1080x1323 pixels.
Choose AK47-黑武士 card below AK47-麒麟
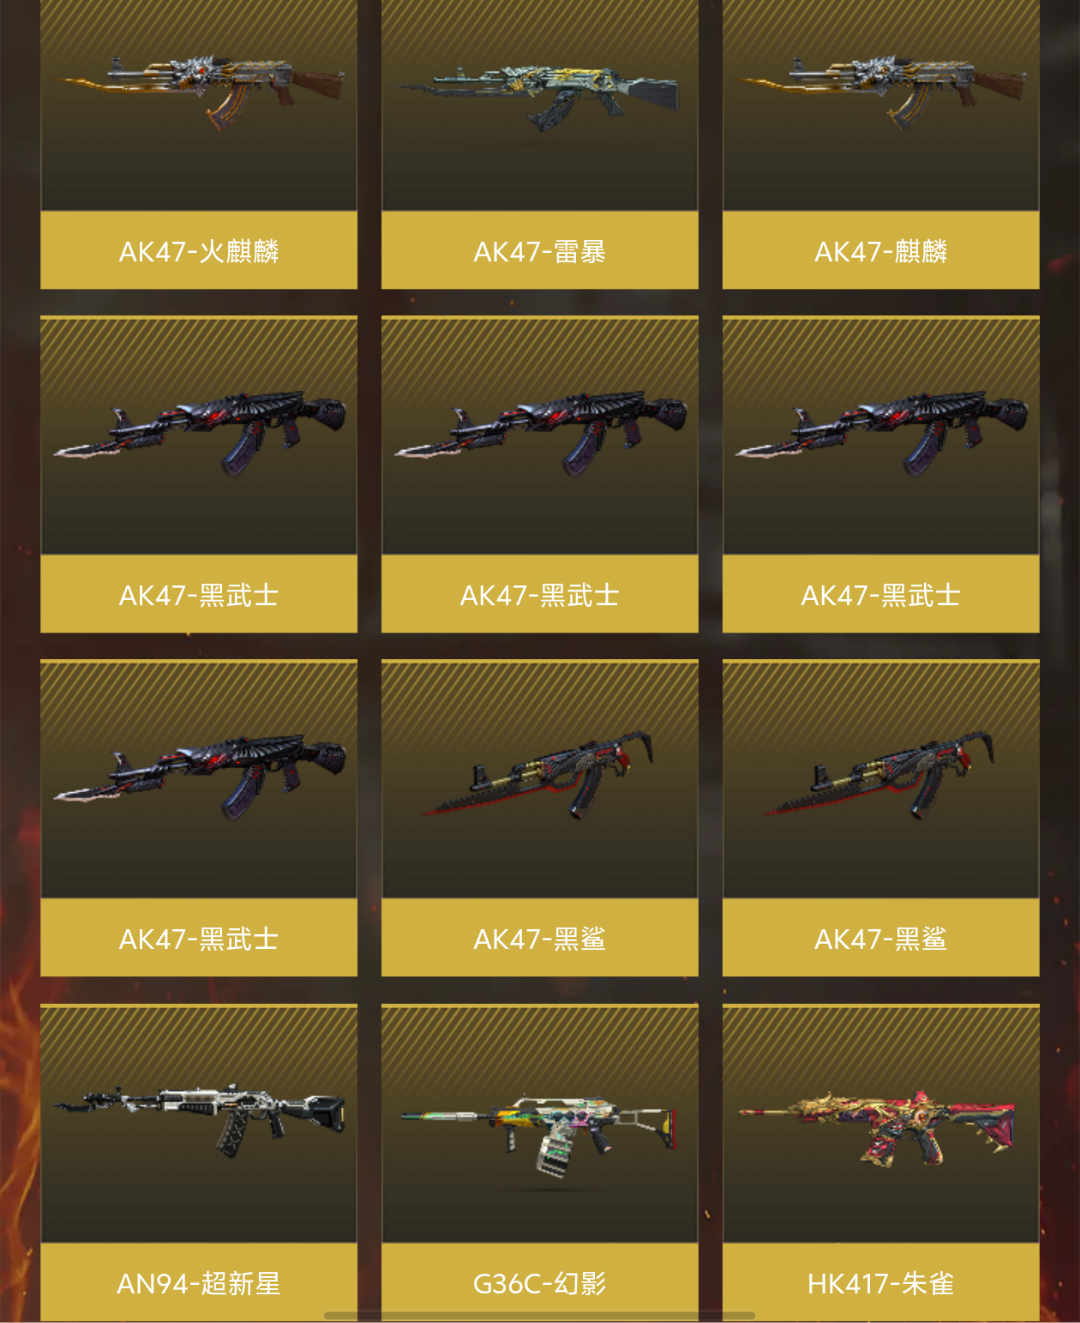881,474
